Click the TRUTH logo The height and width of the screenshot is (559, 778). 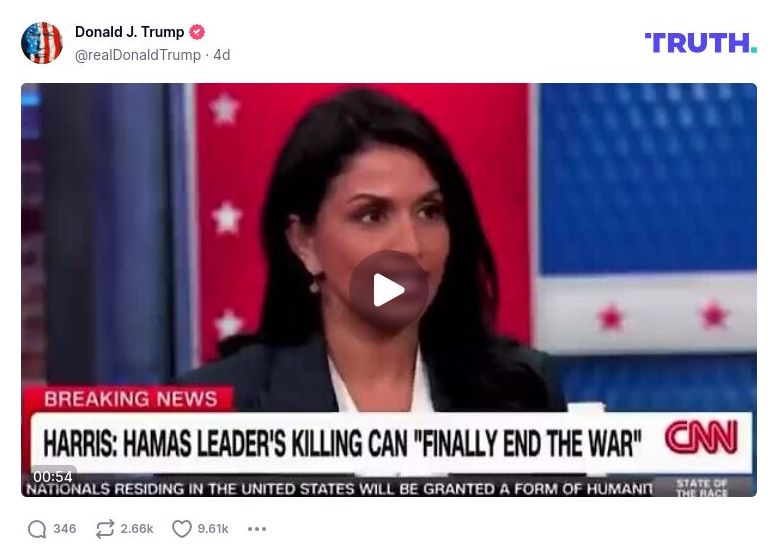click(x=701, y=43)
